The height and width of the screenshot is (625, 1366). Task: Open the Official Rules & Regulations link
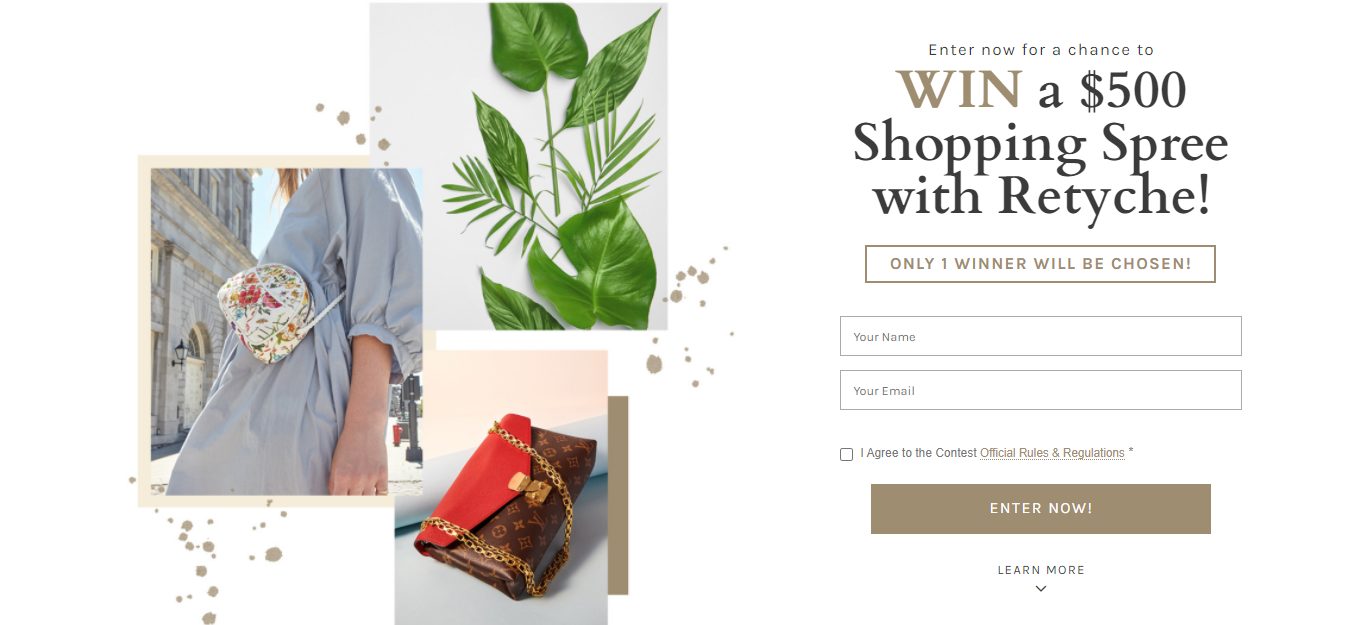point(1052,453)
